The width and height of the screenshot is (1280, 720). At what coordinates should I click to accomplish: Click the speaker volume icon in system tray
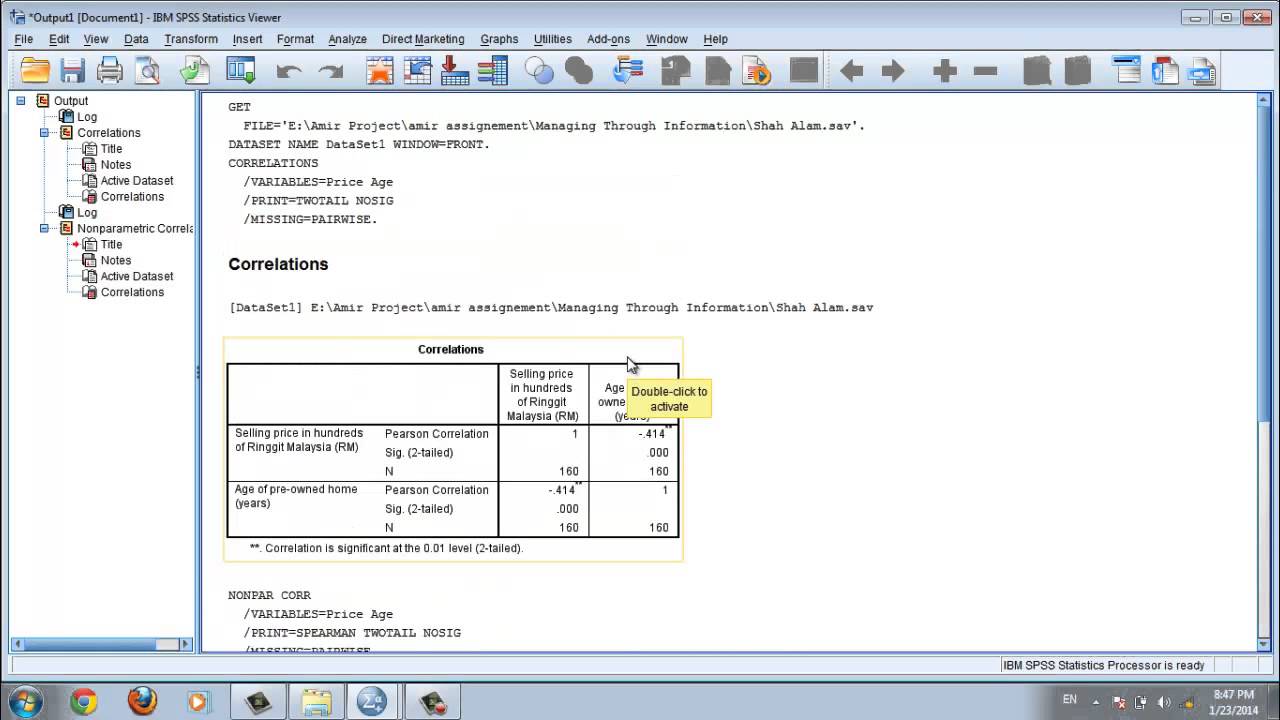1165,702
